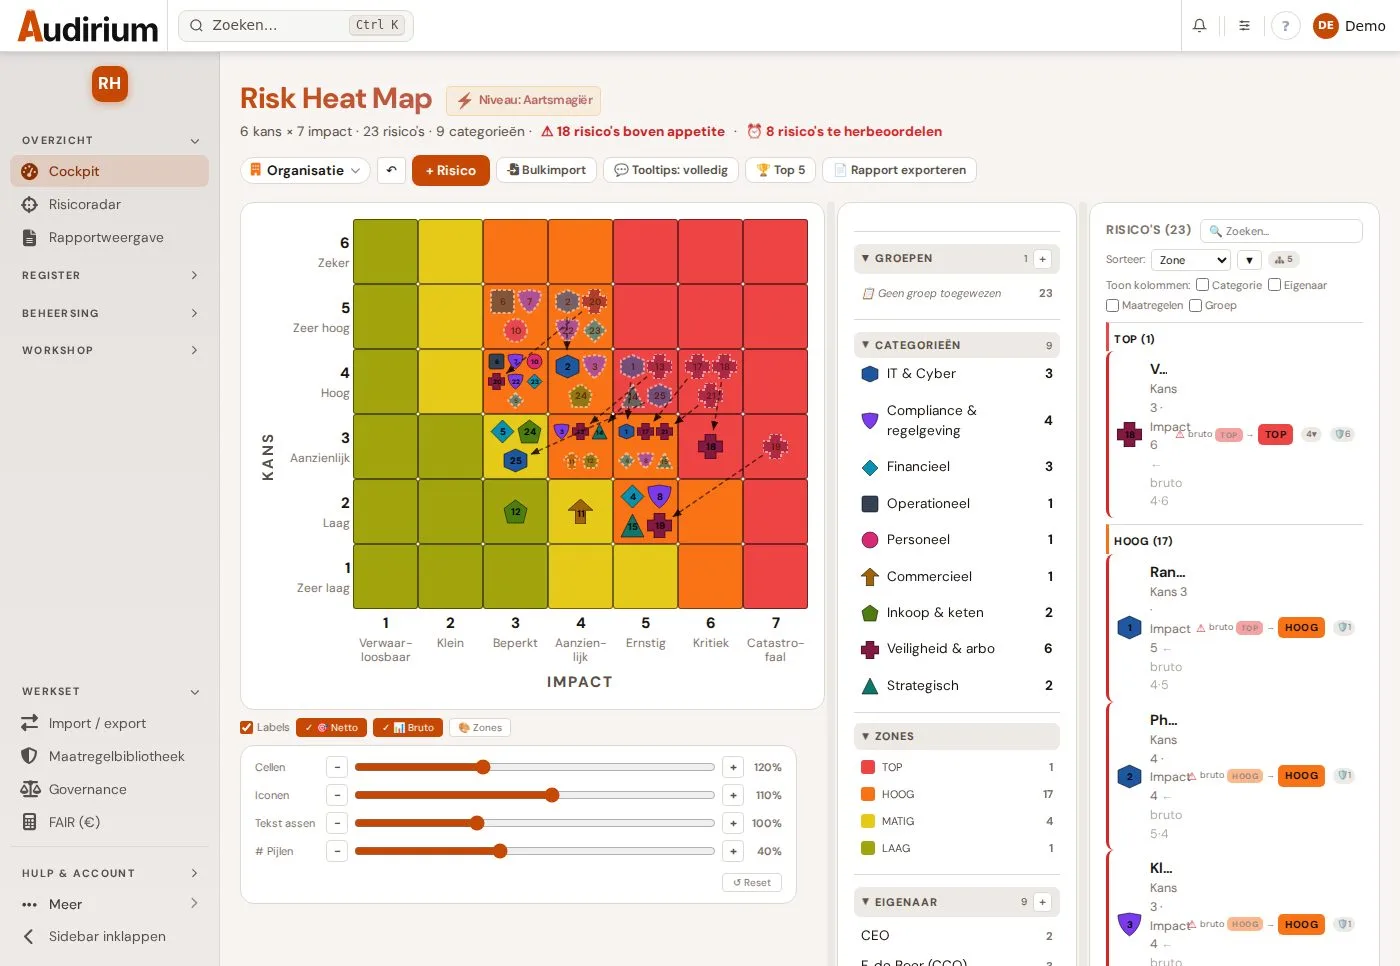1400x966 pixels.
Task: Toggle sort direction arrow button
Action: 1249,260
